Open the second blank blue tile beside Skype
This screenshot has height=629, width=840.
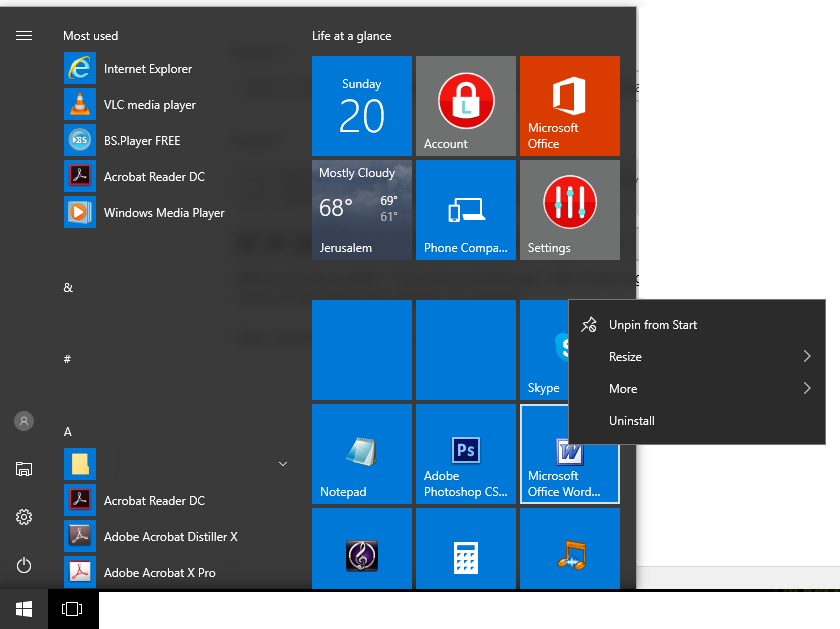[466, 349]
